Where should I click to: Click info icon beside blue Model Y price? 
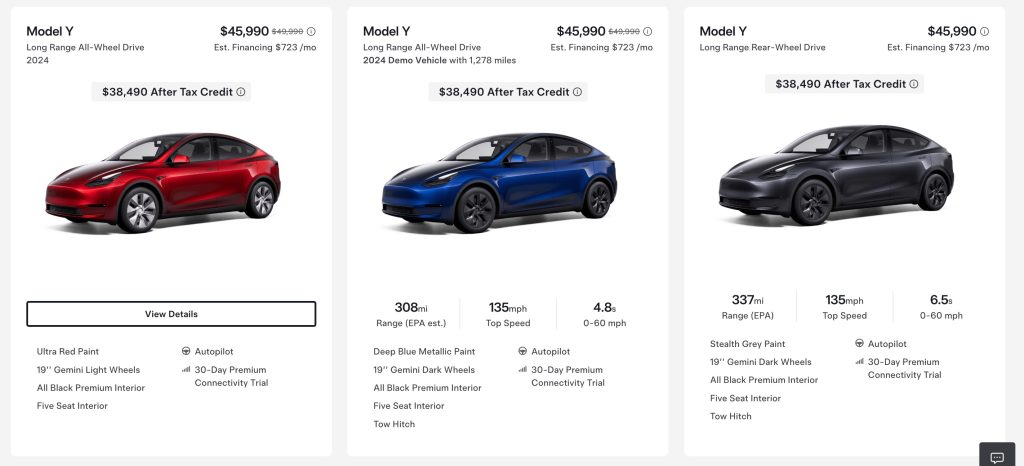pyautogui.click(x=648, y=32)
